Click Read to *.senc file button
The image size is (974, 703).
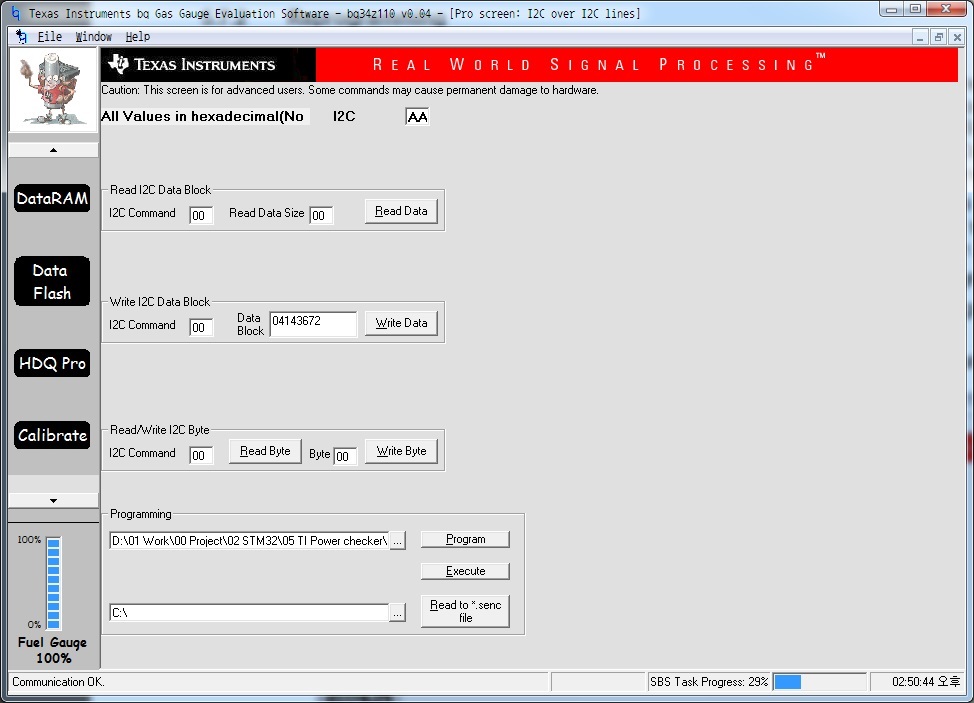pos(465,611)
